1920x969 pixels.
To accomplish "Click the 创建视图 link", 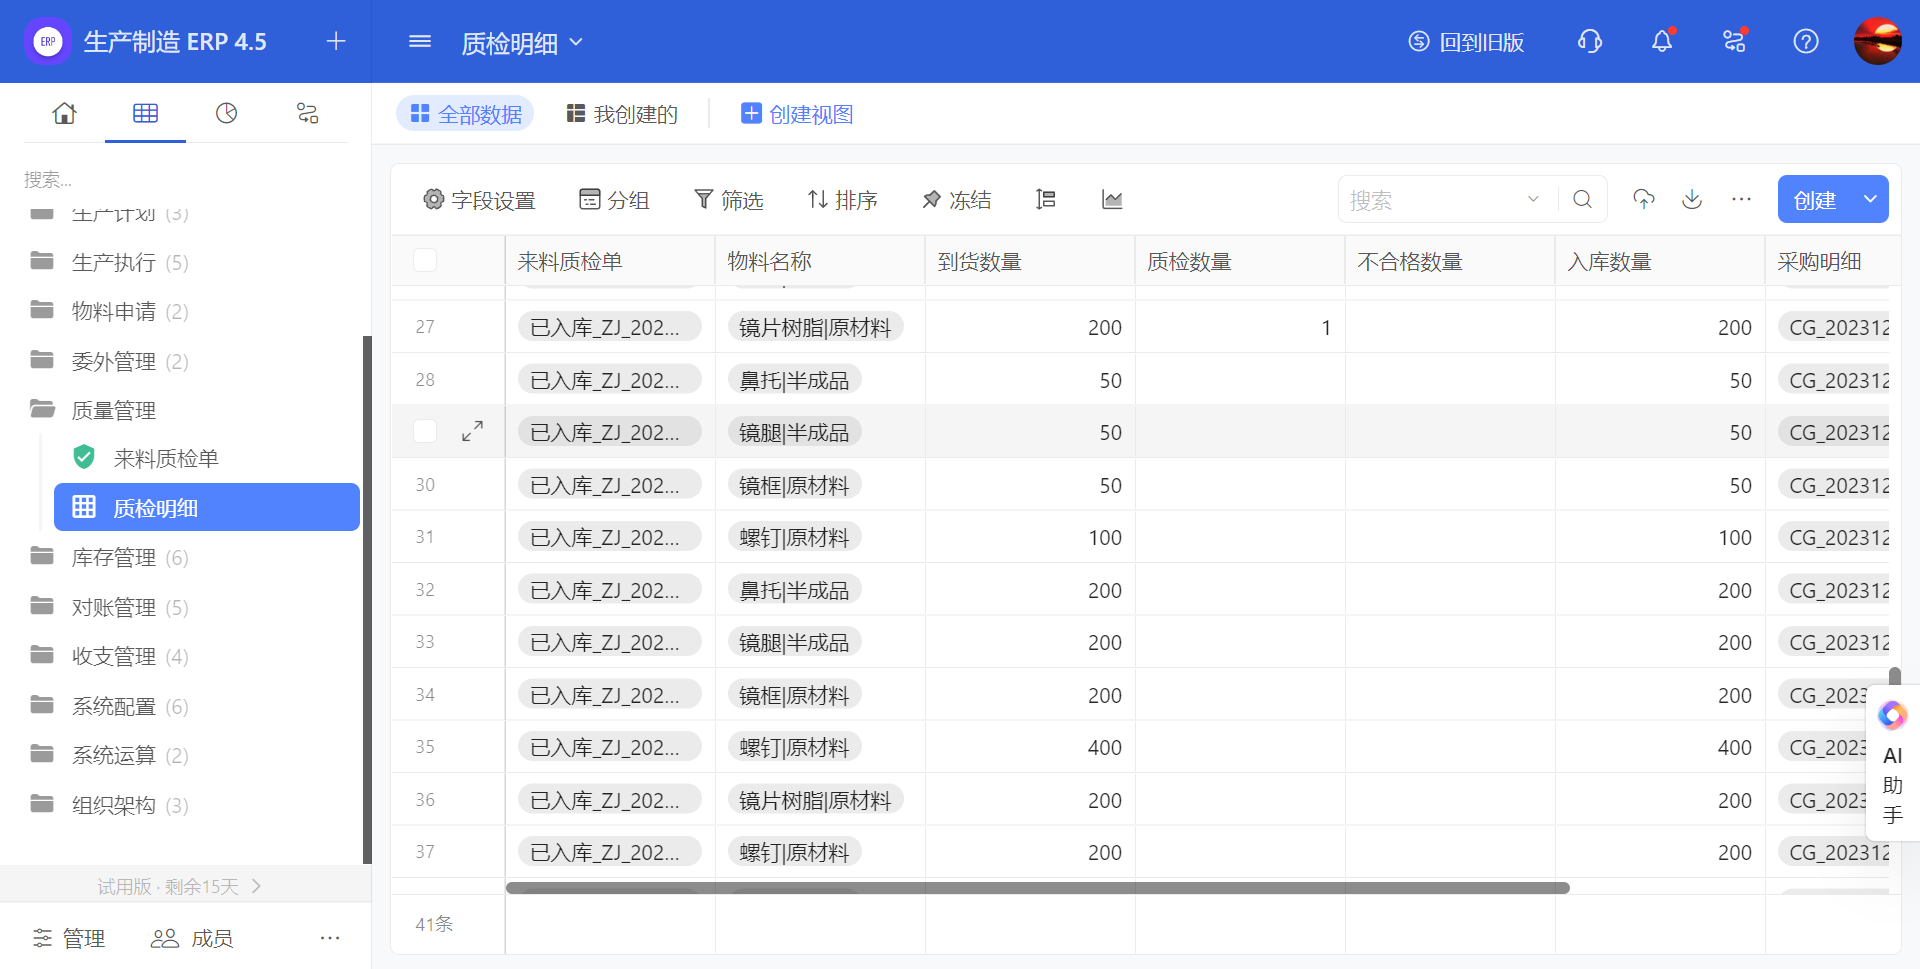I will (797, 115).
